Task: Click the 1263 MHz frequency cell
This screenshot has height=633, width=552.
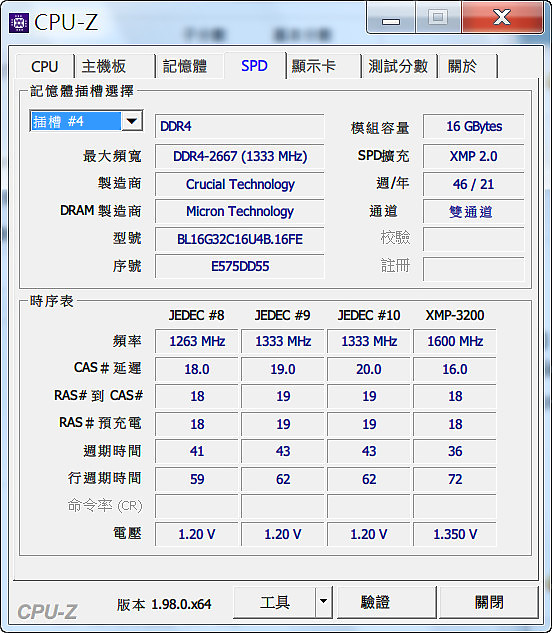Action: [x=197, y=342]
